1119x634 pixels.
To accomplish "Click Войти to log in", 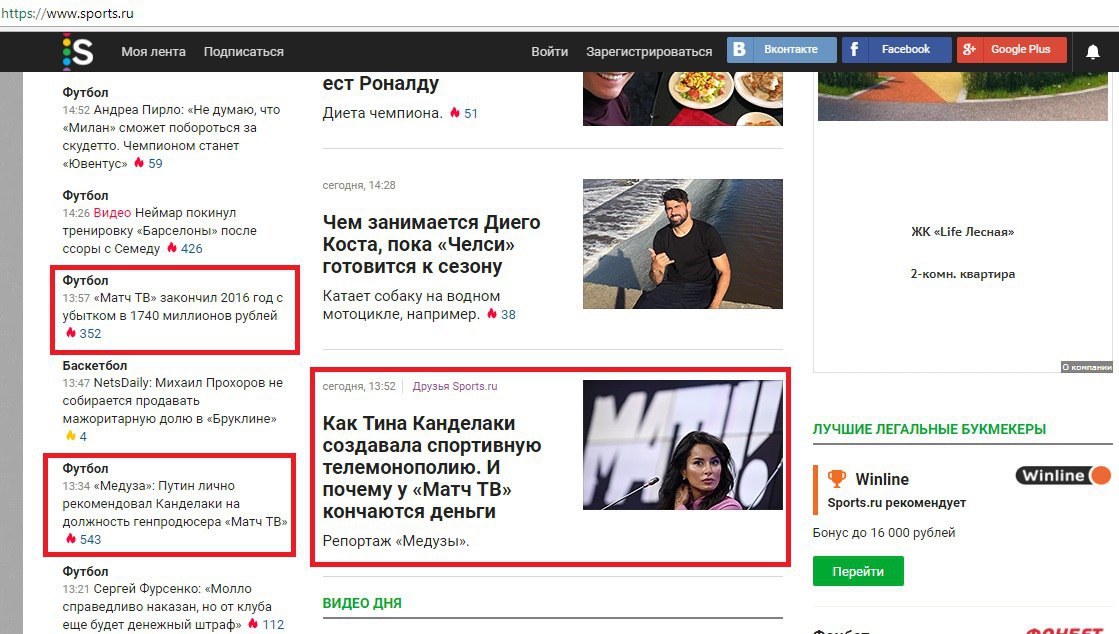I will (x=550, y=51).
